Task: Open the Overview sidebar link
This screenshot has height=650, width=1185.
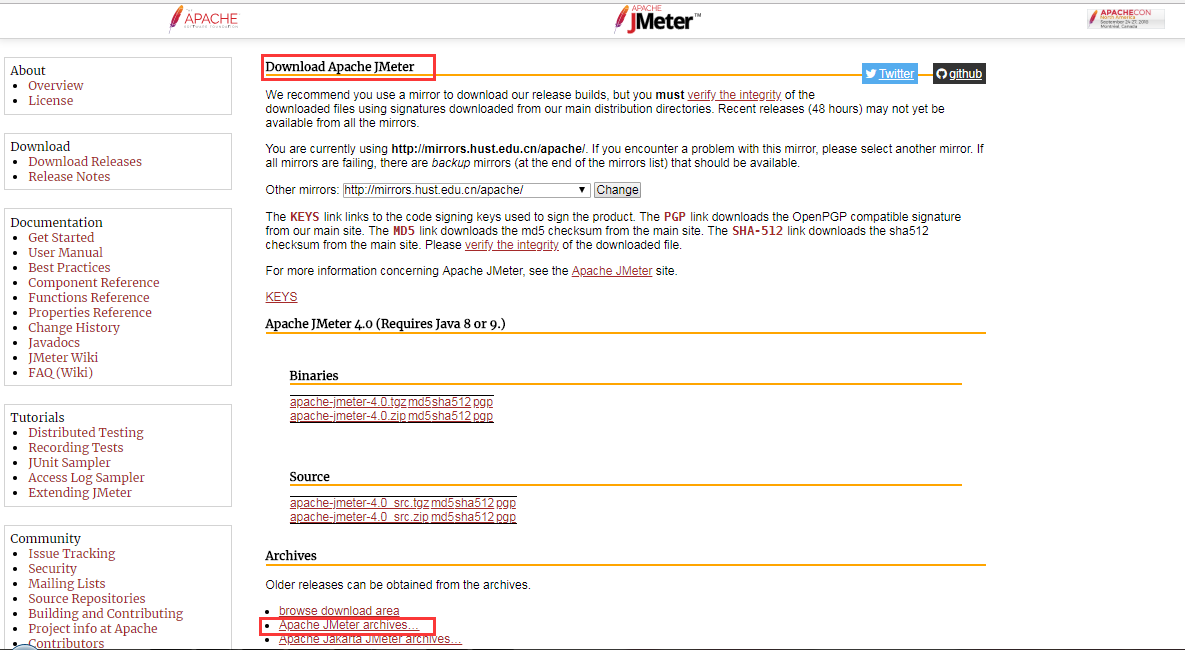Action: [56, 85]
